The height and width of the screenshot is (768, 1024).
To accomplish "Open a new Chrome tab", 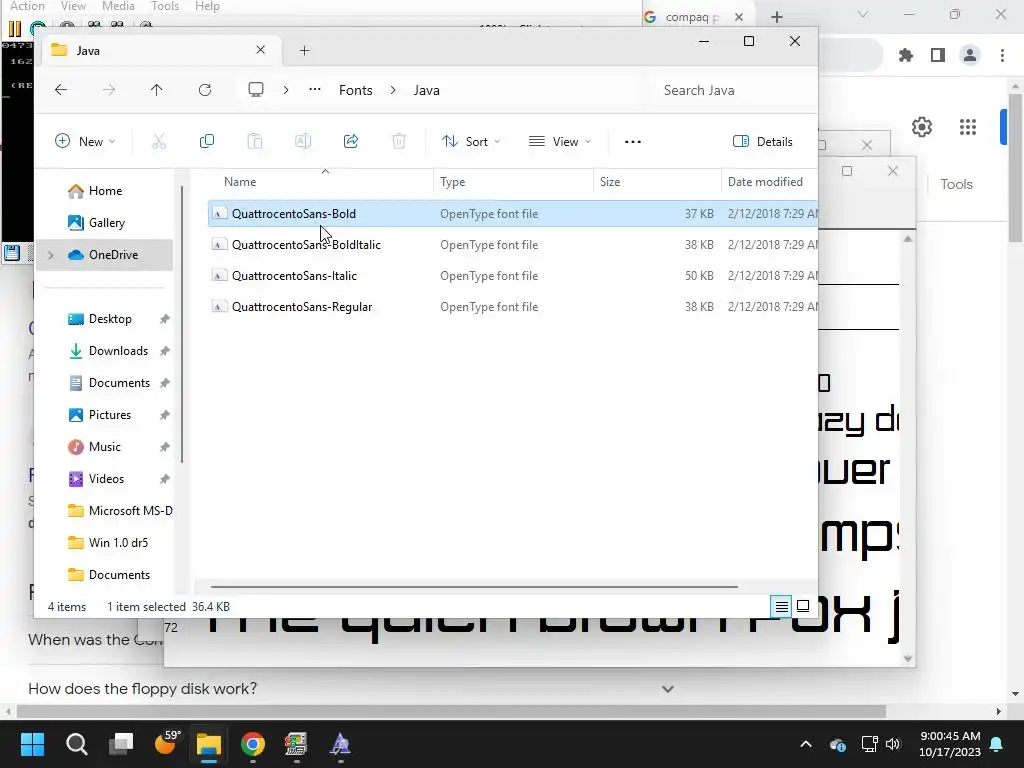I will pyautogui.click(x=776, y=17).
